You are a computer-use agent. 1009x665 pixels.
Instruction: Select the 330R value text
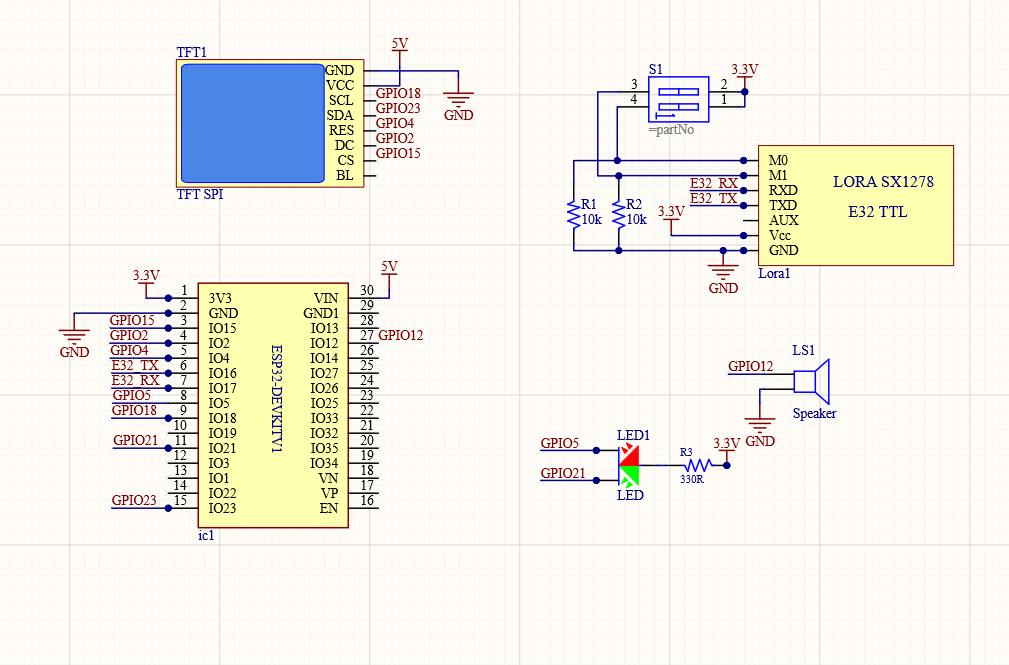click(692, 480)
